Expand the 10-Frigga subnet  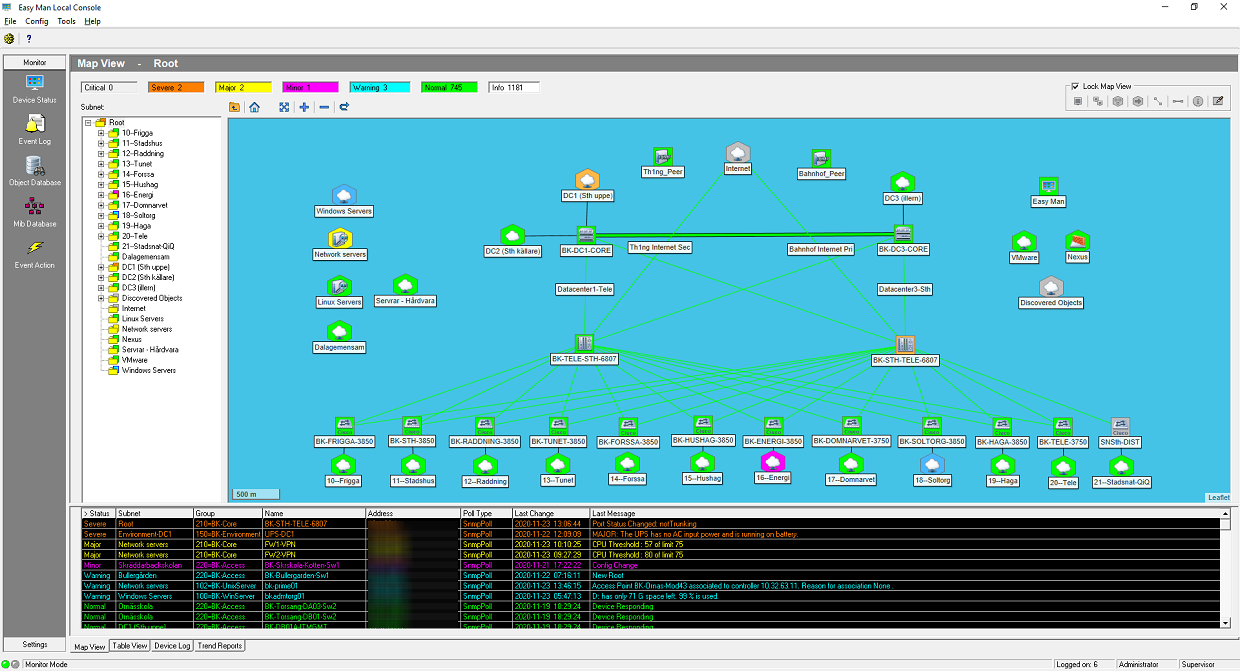(x=101, y=133)
